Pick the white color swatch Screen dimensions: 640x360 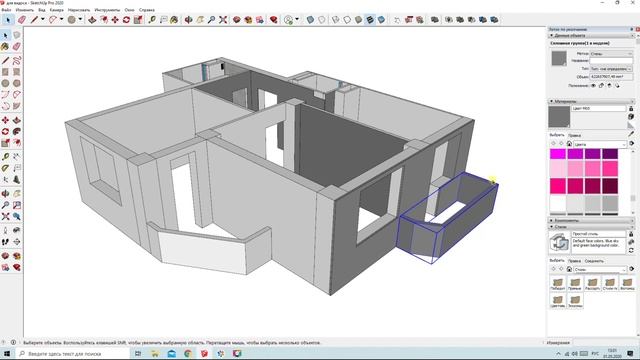(558, 203)
